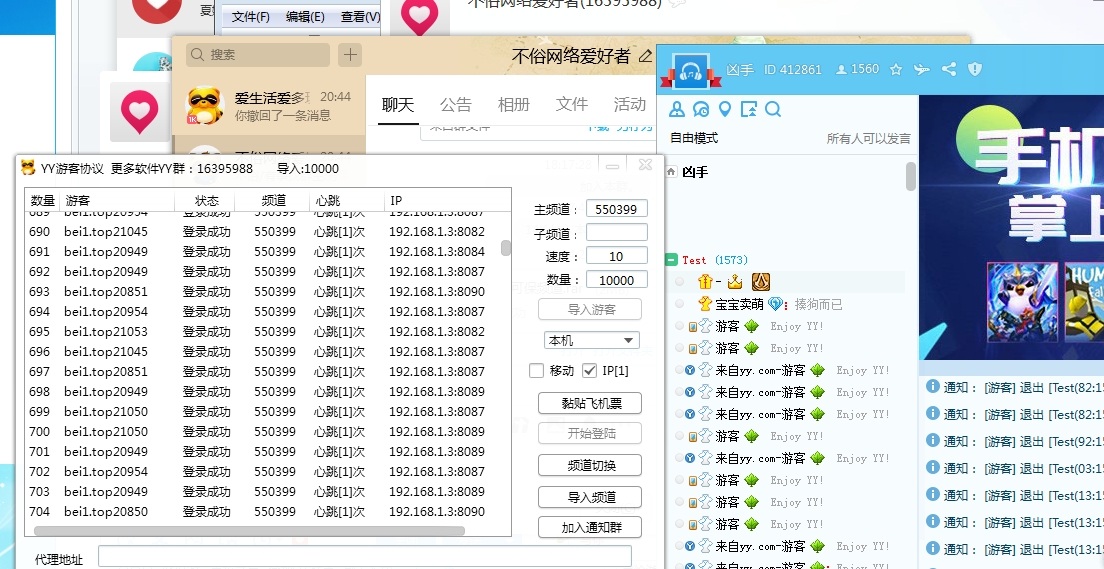Screen dimensions: 1104x569
Task: Click the user profile icon below channel avatar
Action: (677, 109)
